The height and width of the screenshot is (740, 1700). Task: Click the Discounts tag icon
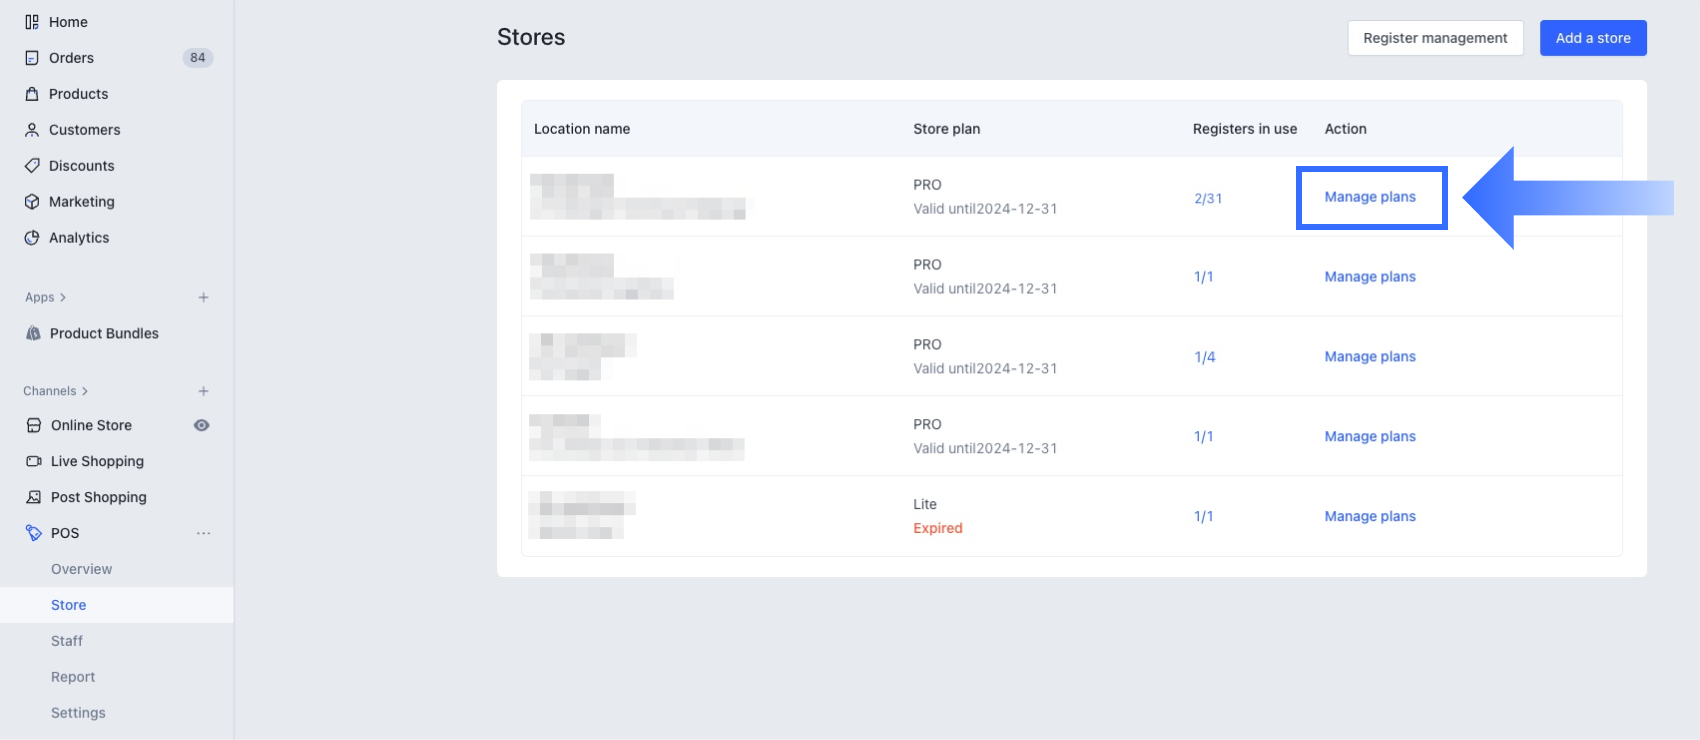(32, 166)
